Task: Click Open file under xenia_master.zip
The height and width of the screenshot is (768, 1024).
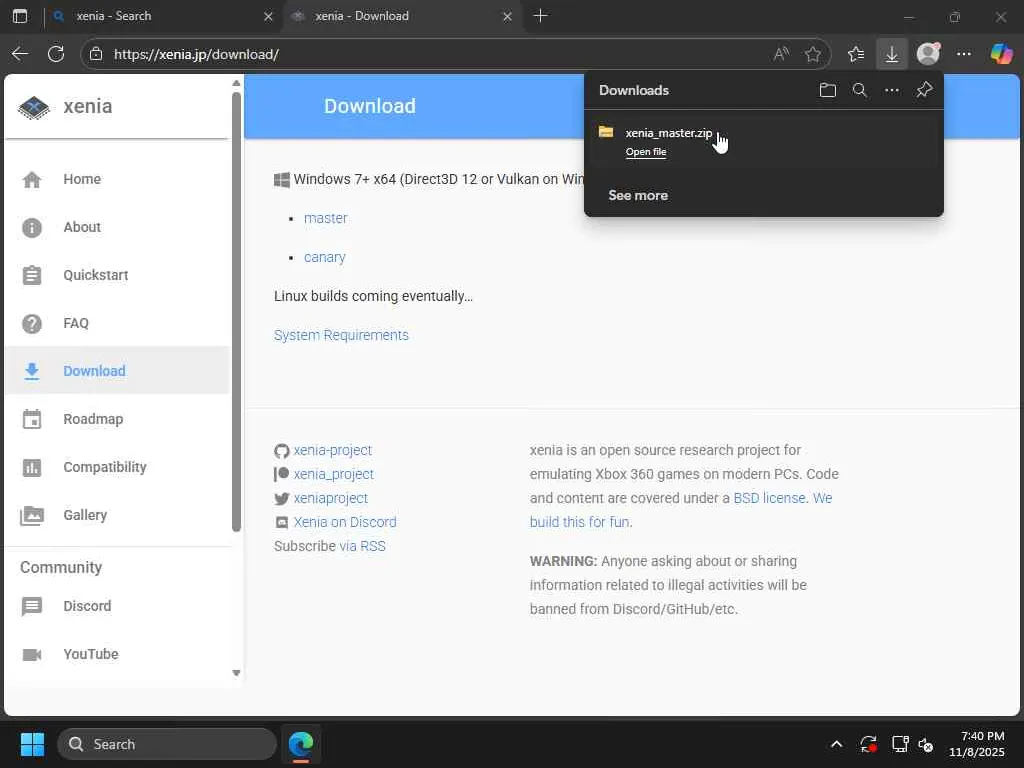Action: coord(646,152)
